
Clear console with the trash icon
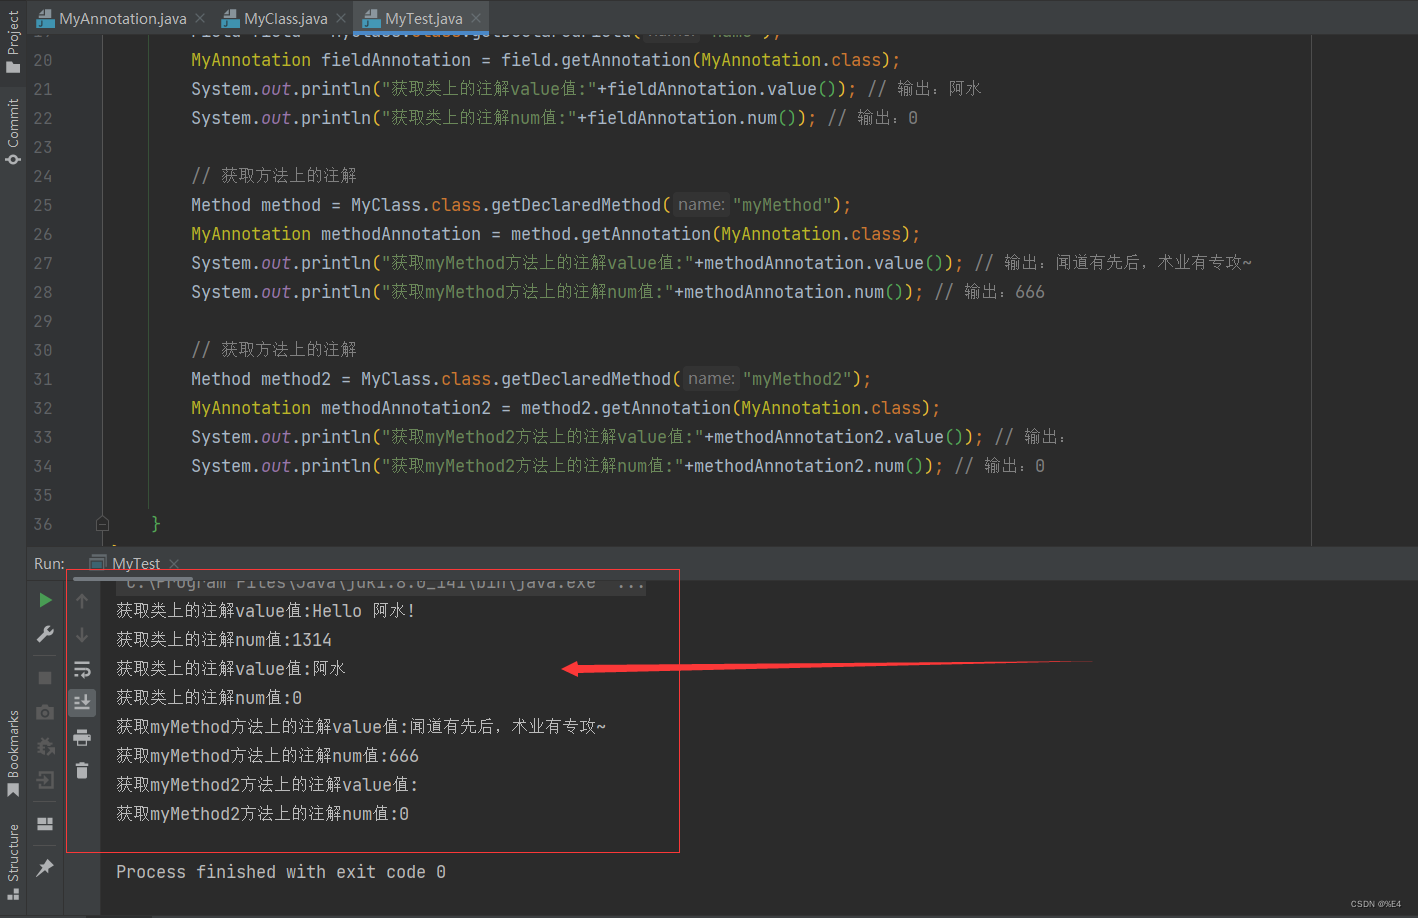tap(82, 771)
